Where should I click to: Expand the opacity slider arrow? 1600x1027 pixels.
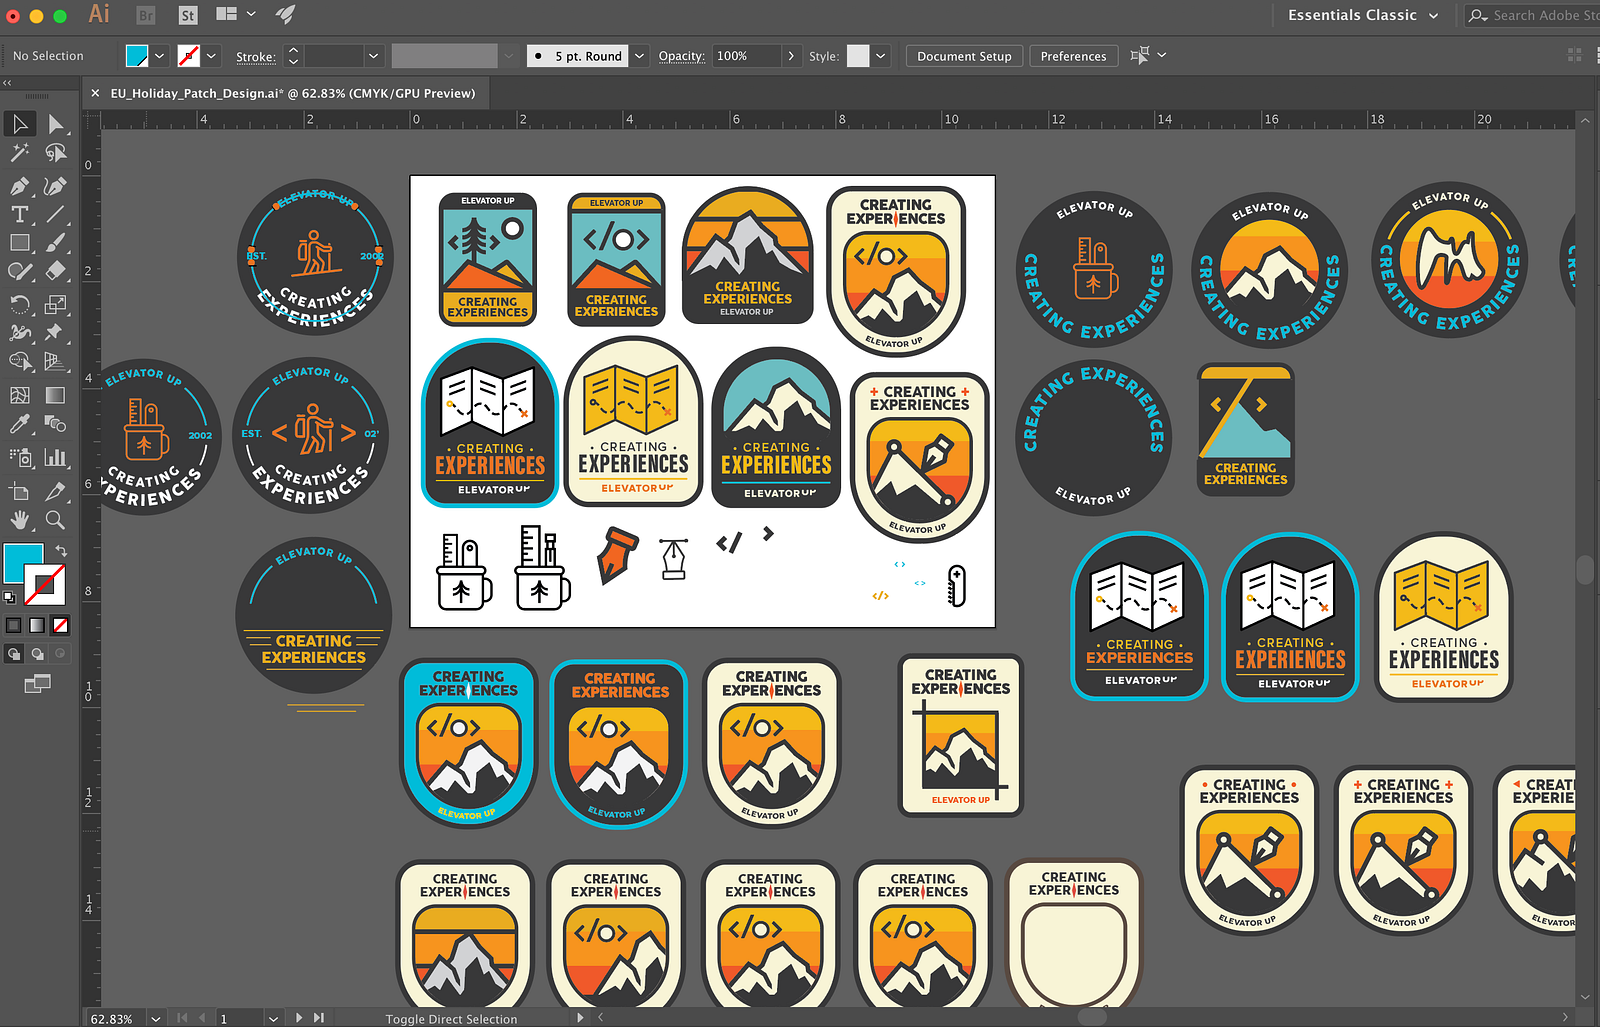[791, 56]
